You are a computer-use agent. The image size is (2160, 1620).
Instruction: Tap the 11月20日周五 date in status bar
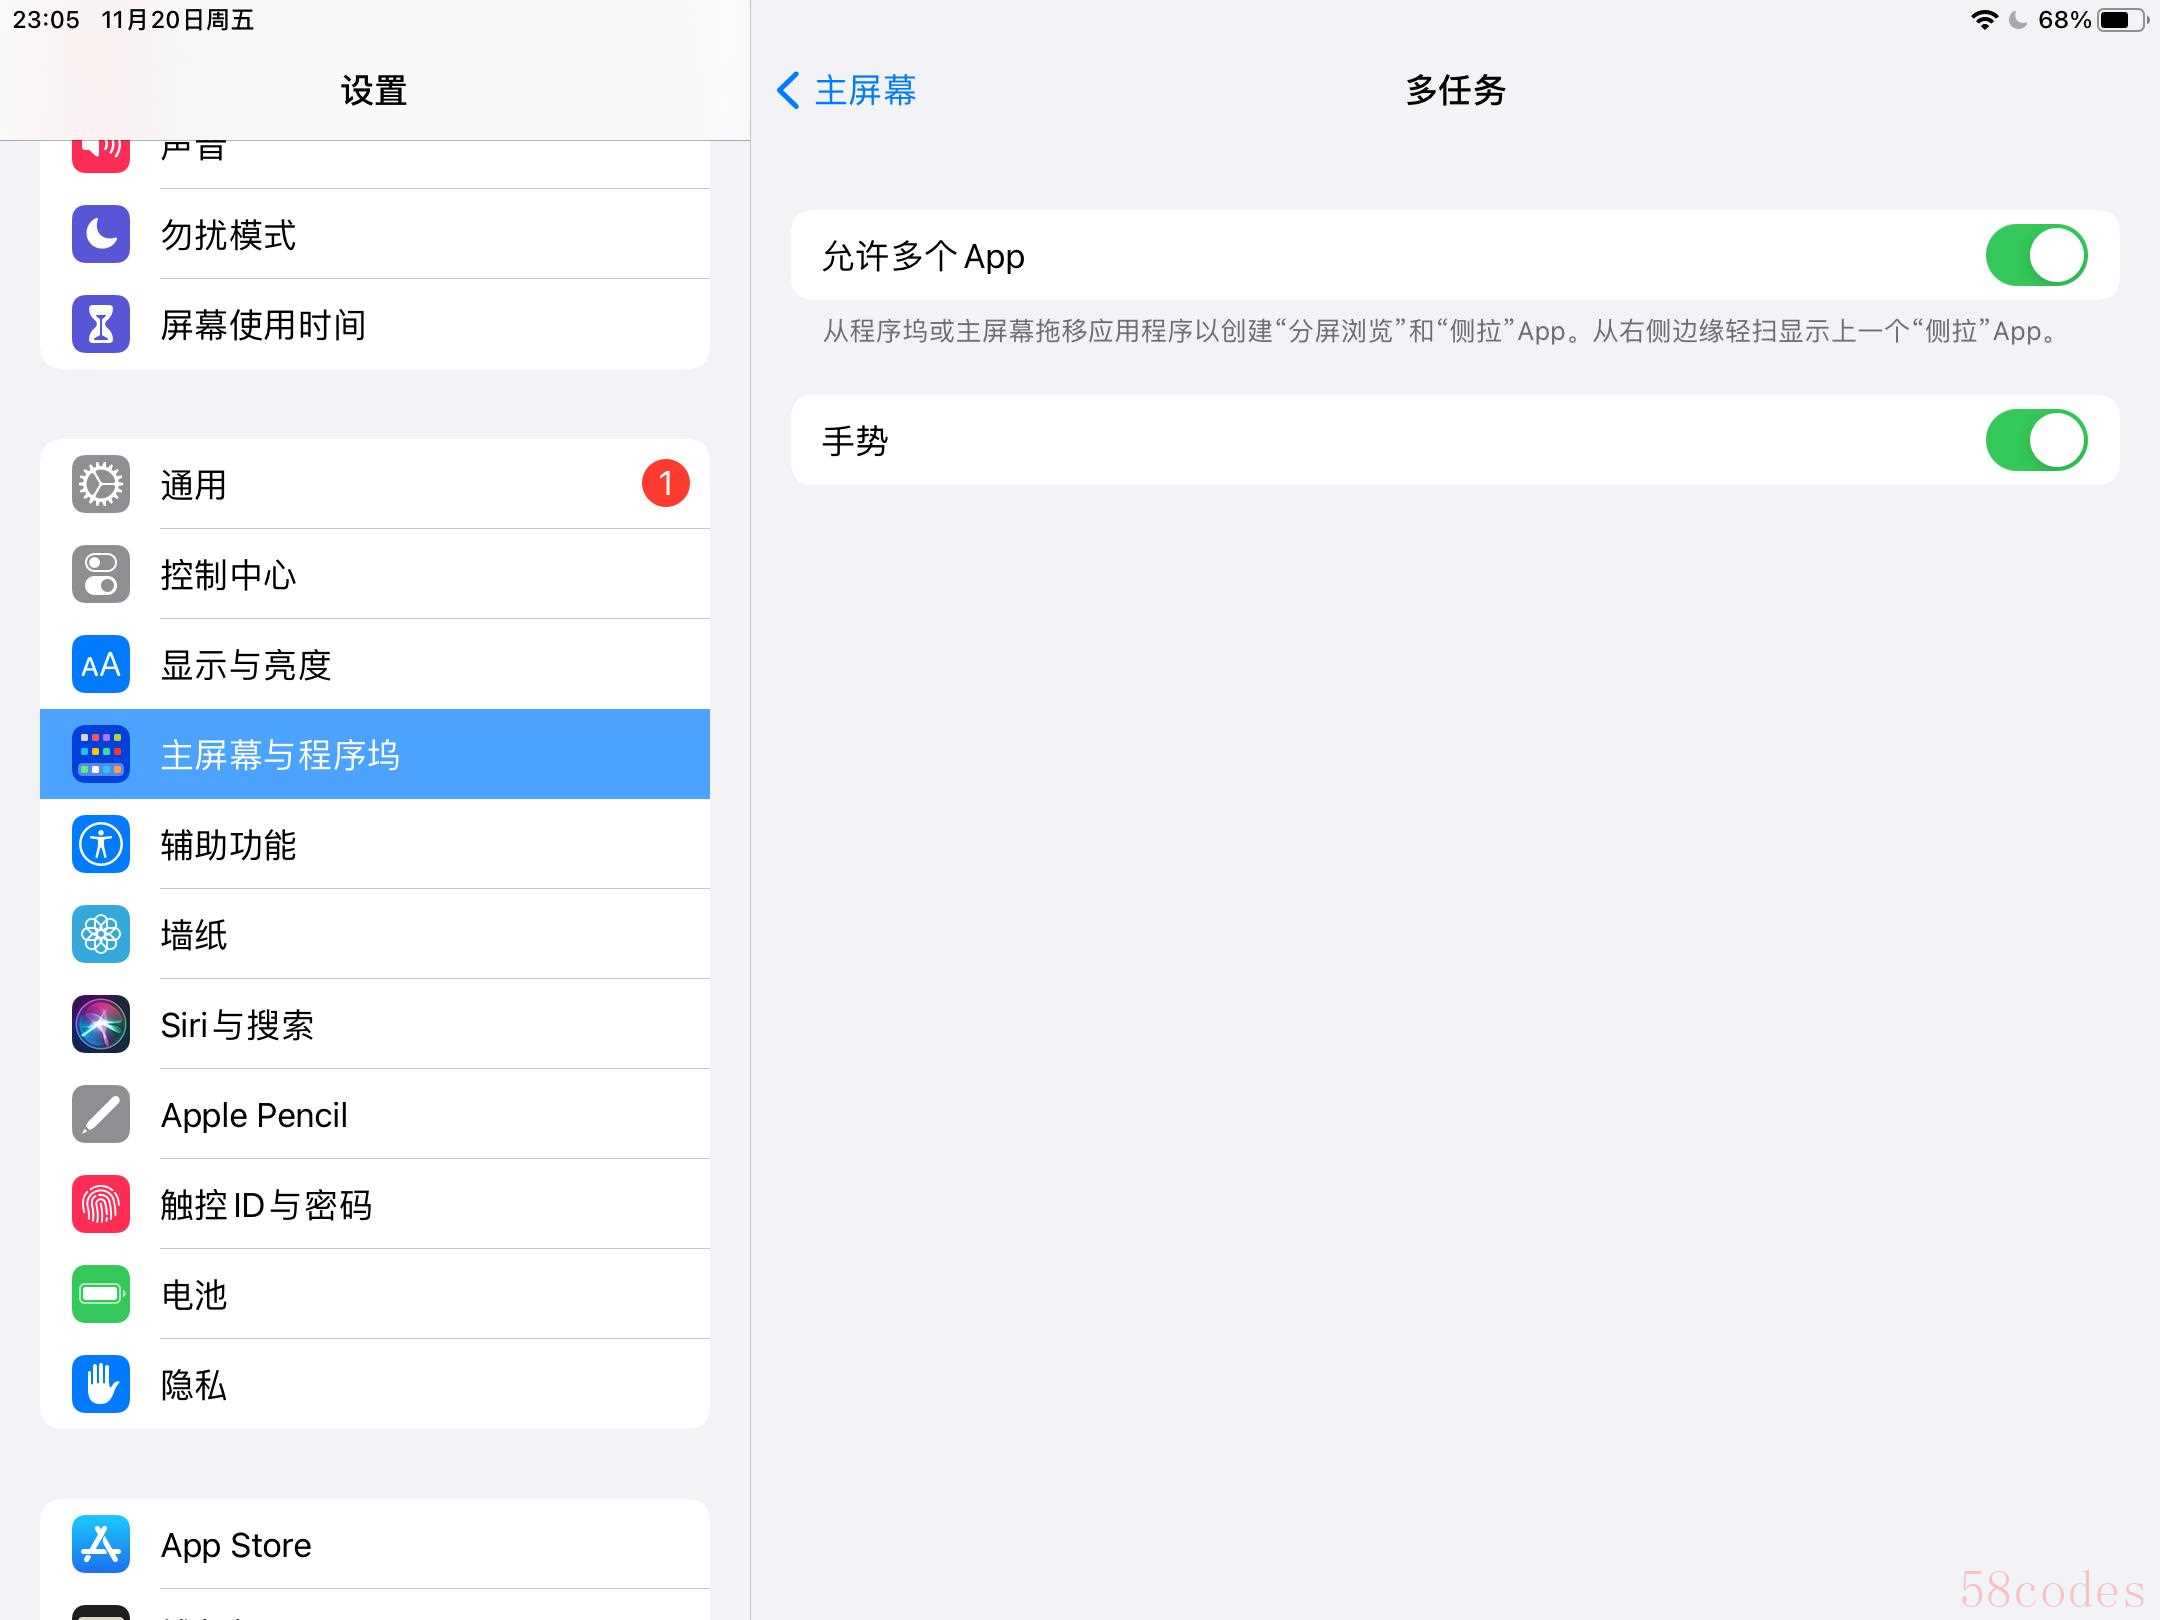coord(178,20)
